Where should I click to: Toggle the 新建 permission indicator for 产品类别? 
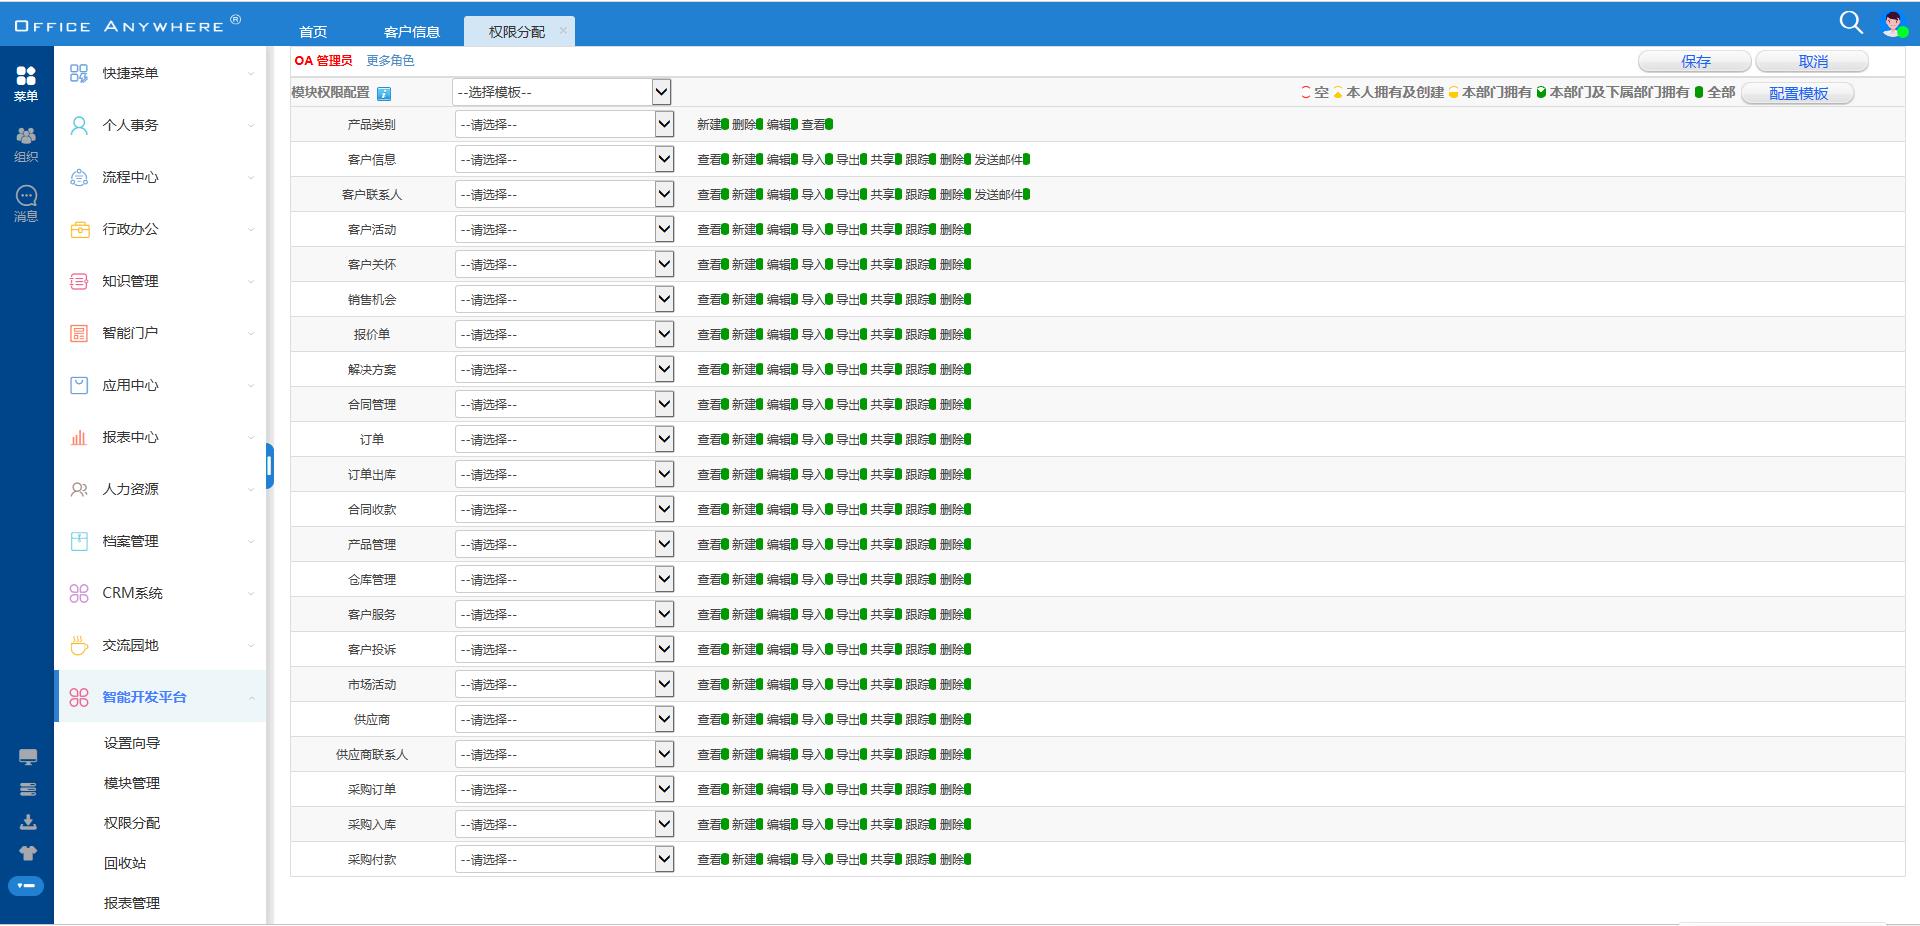[x=725, y=125]
